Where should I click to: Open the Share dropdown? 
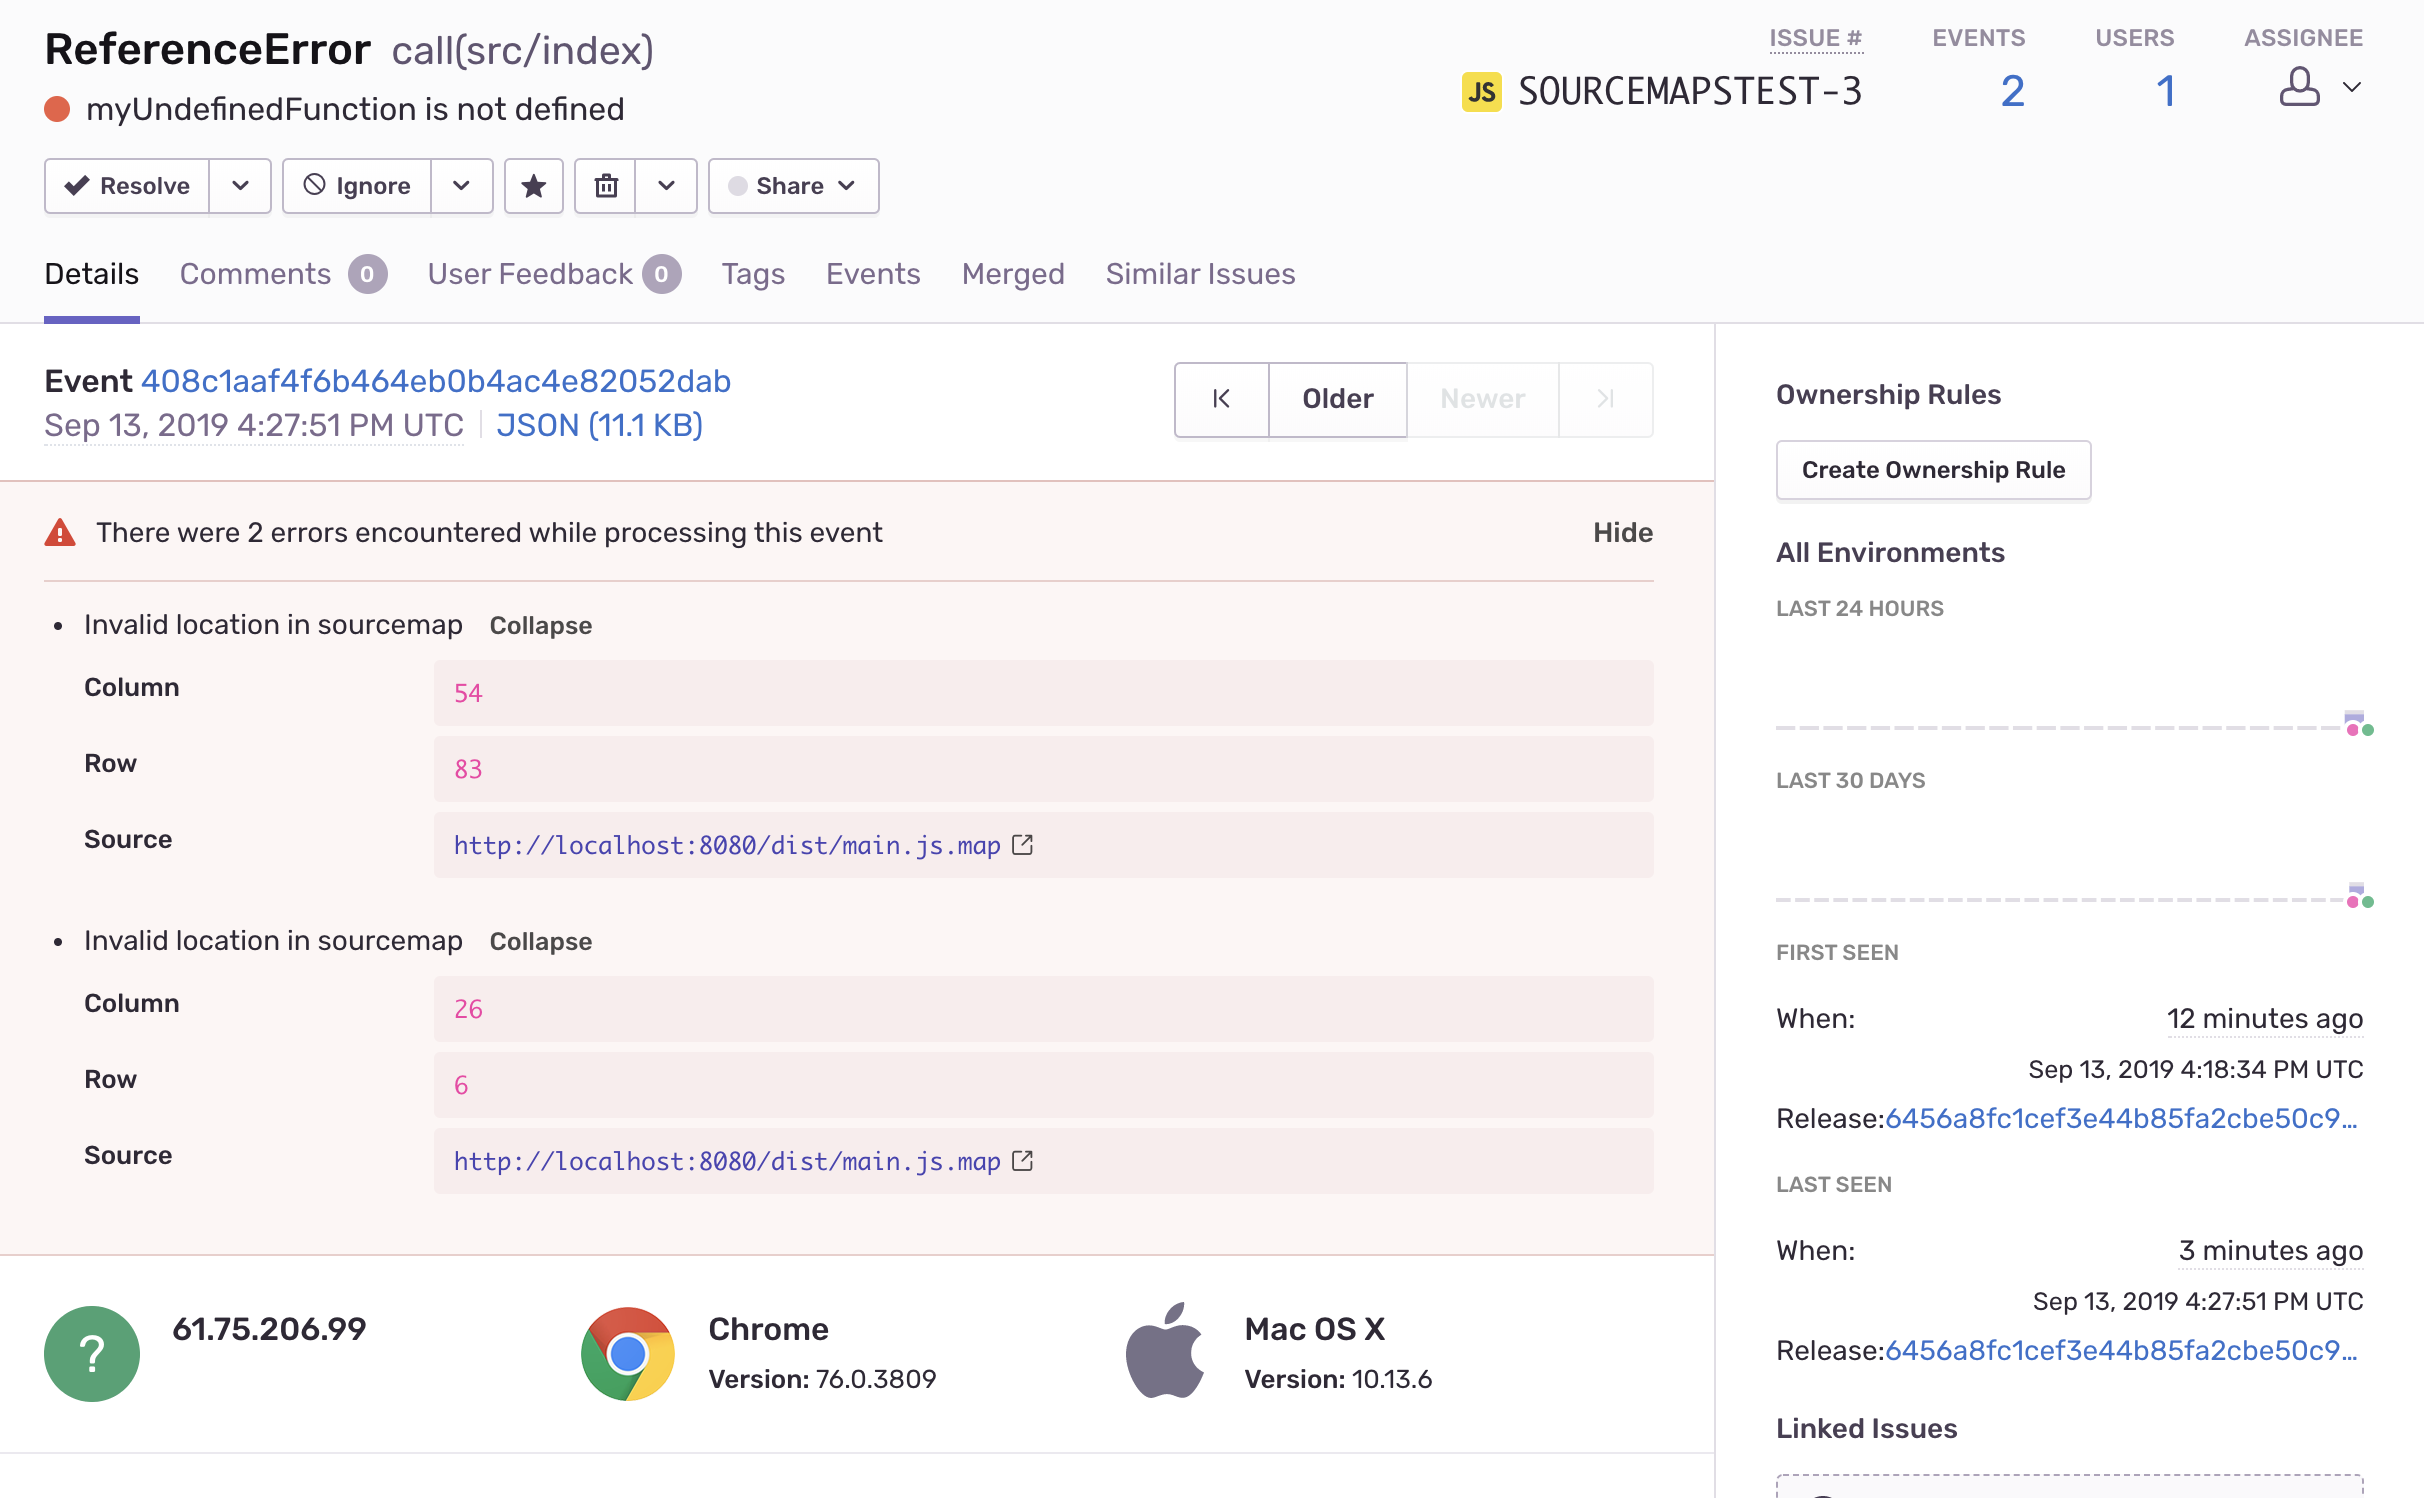[x=794, y=186]
